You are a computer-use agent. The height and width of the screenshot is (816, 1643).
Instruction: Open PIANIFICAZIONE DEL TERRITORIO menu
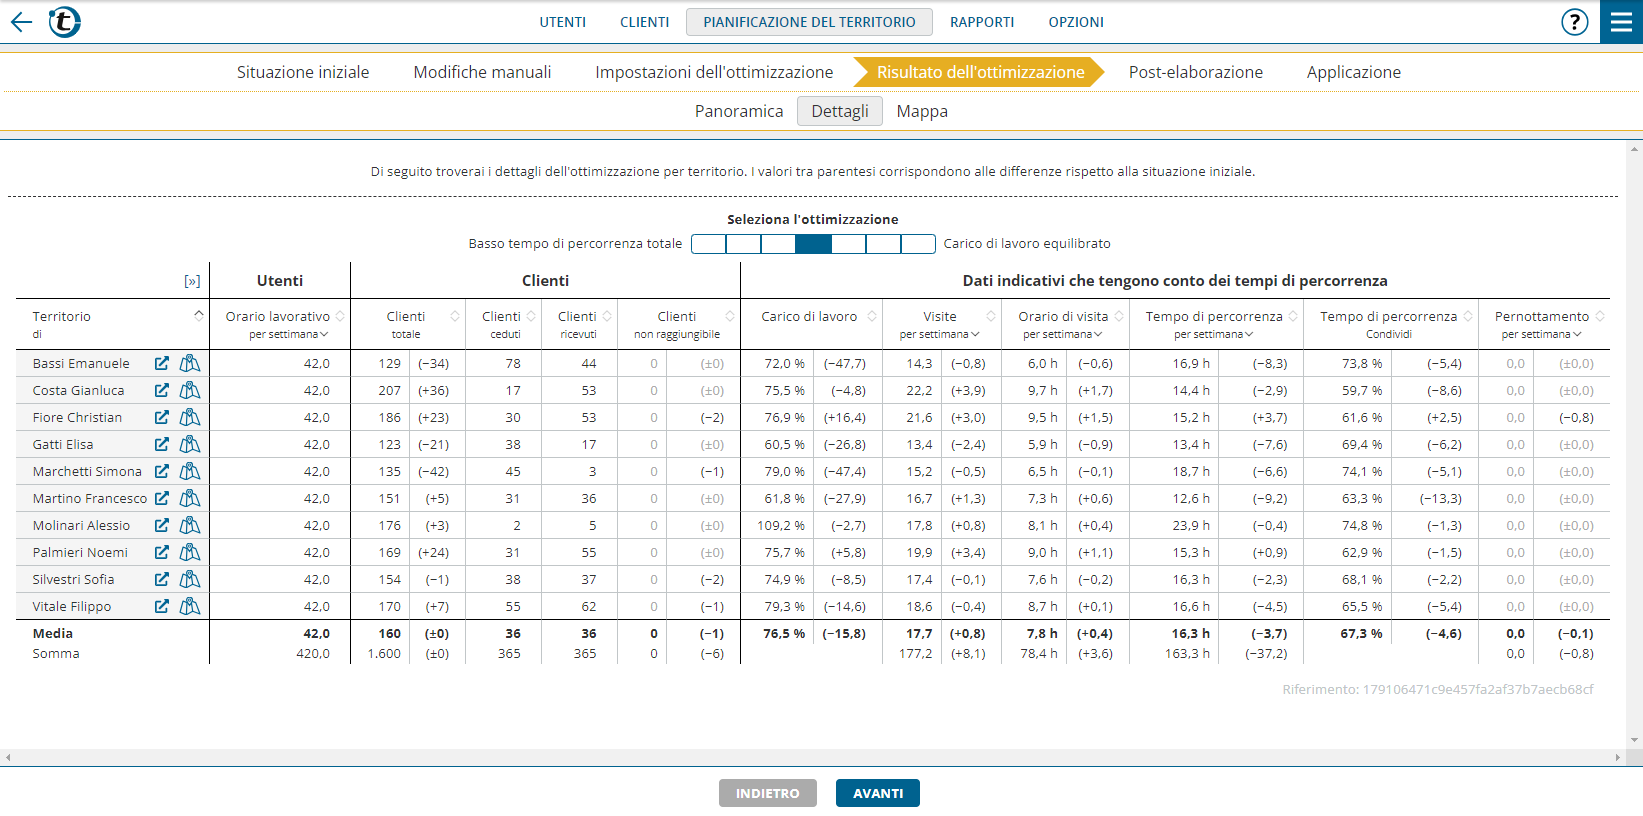click(x=809, y=22)
